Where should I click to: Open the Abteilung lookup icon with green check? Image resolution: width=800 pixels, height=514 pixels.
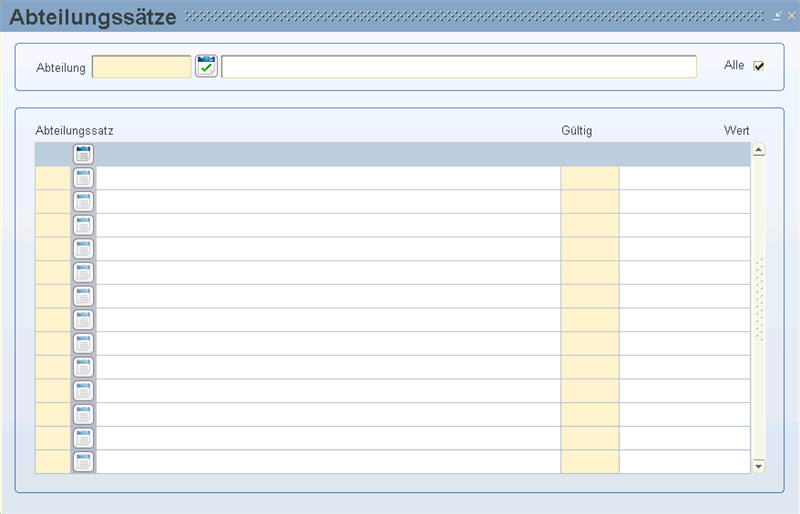coord(206,66)
